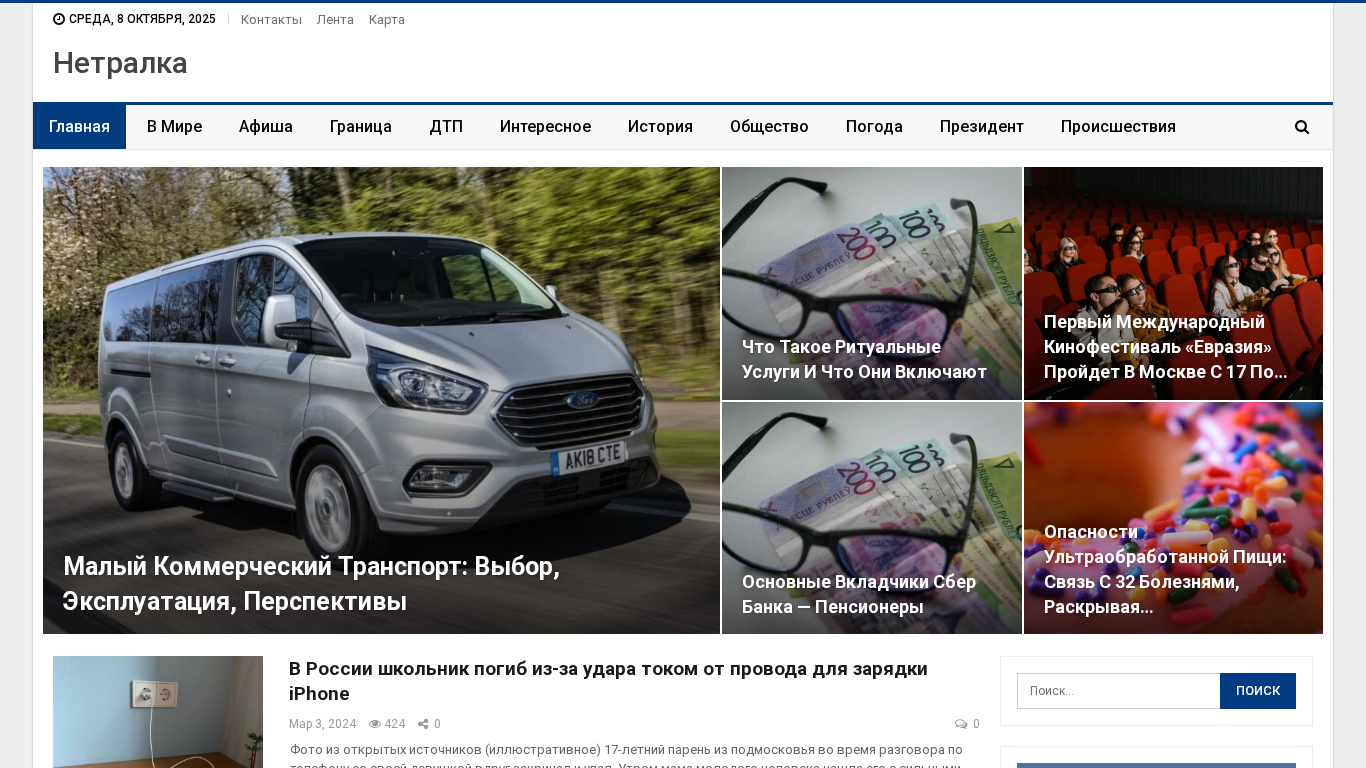Open the Лента link
This screenshot has width=1366, height=768.
335,20
